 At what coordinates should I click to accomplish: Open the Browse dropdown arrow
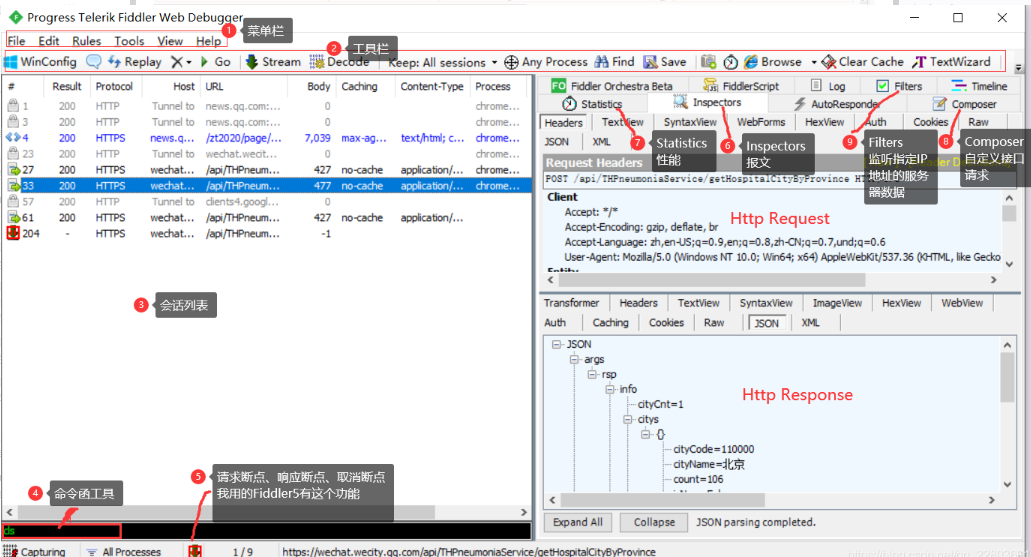point(814,62)
